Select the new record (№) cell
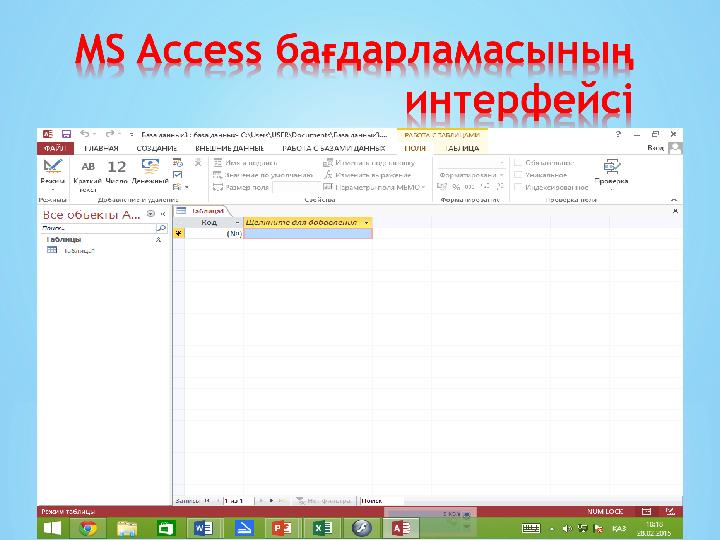Image resolution: width=720 pixels, height=540 pixels. click(214, 233)
